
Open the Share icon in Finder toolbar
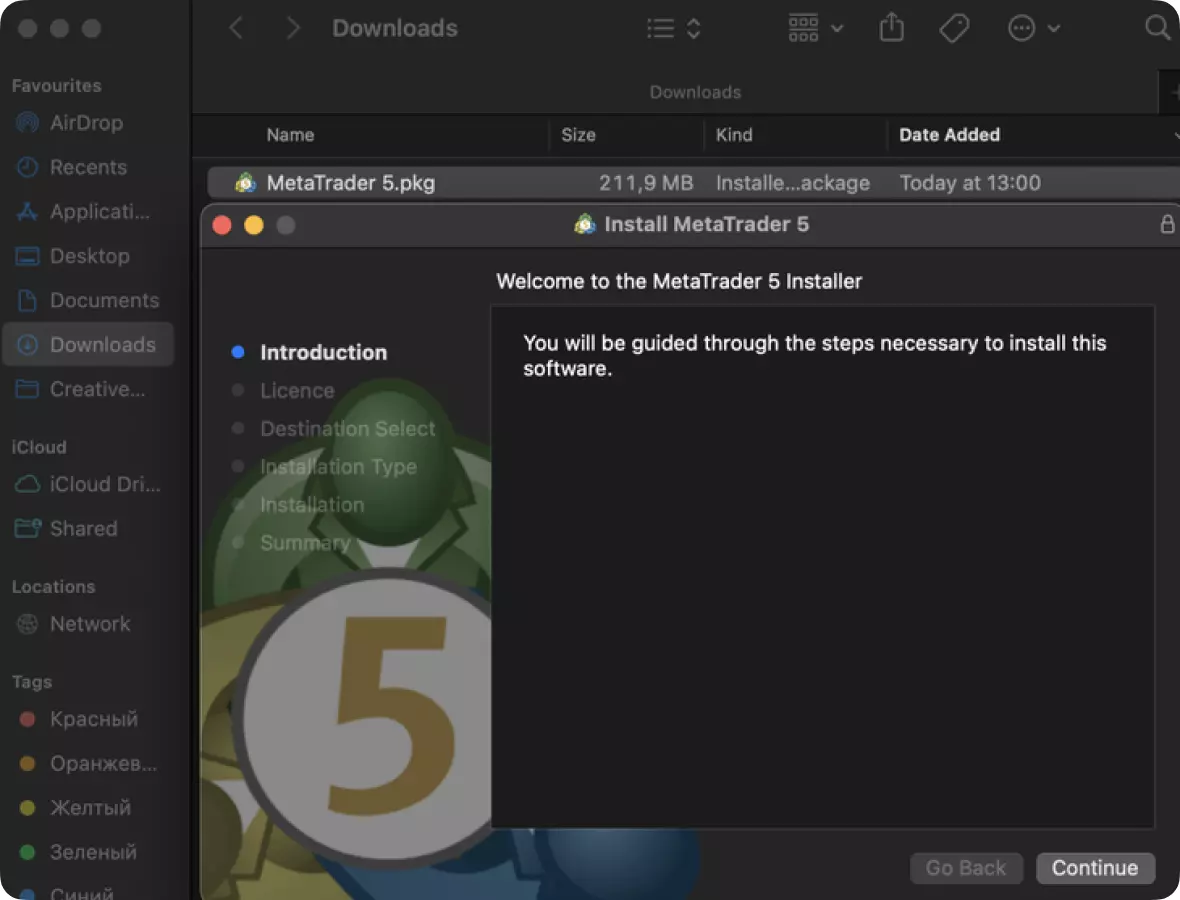(x=891, y=28)
